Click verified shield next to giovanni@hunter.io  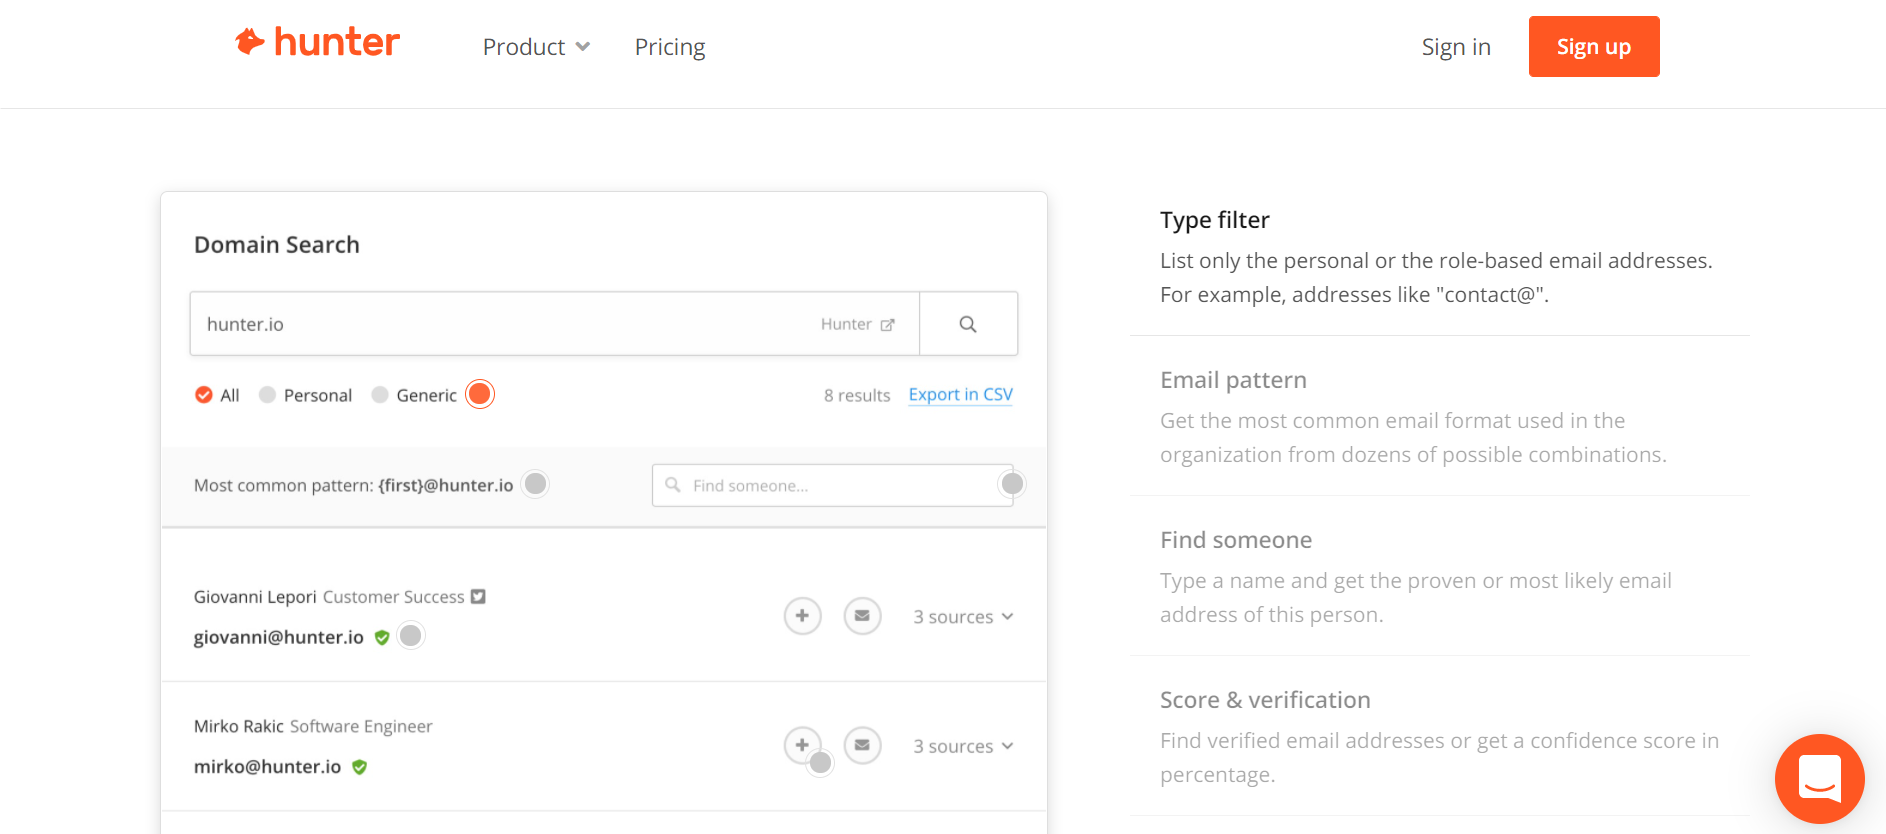pyautogui.click(x=382, y=637)
